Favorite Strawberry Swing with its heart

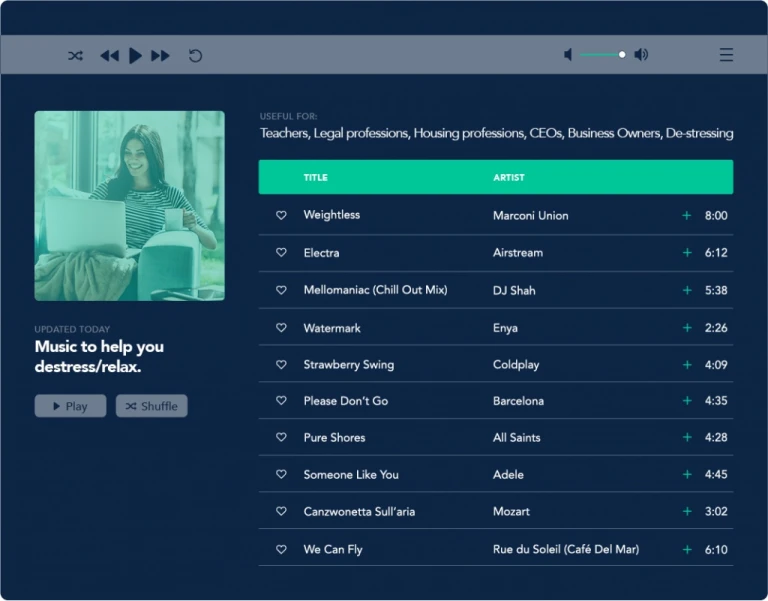281,364
